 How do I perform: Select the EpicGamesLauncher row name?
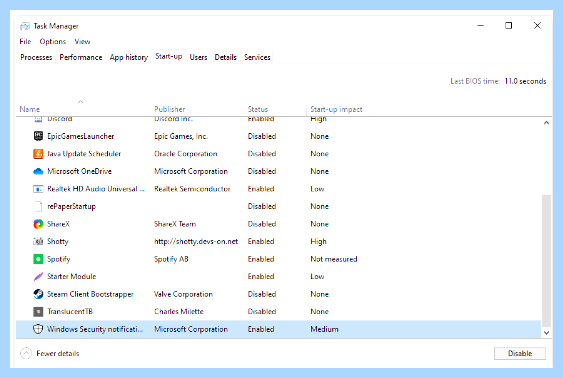(x=81, y=136)
